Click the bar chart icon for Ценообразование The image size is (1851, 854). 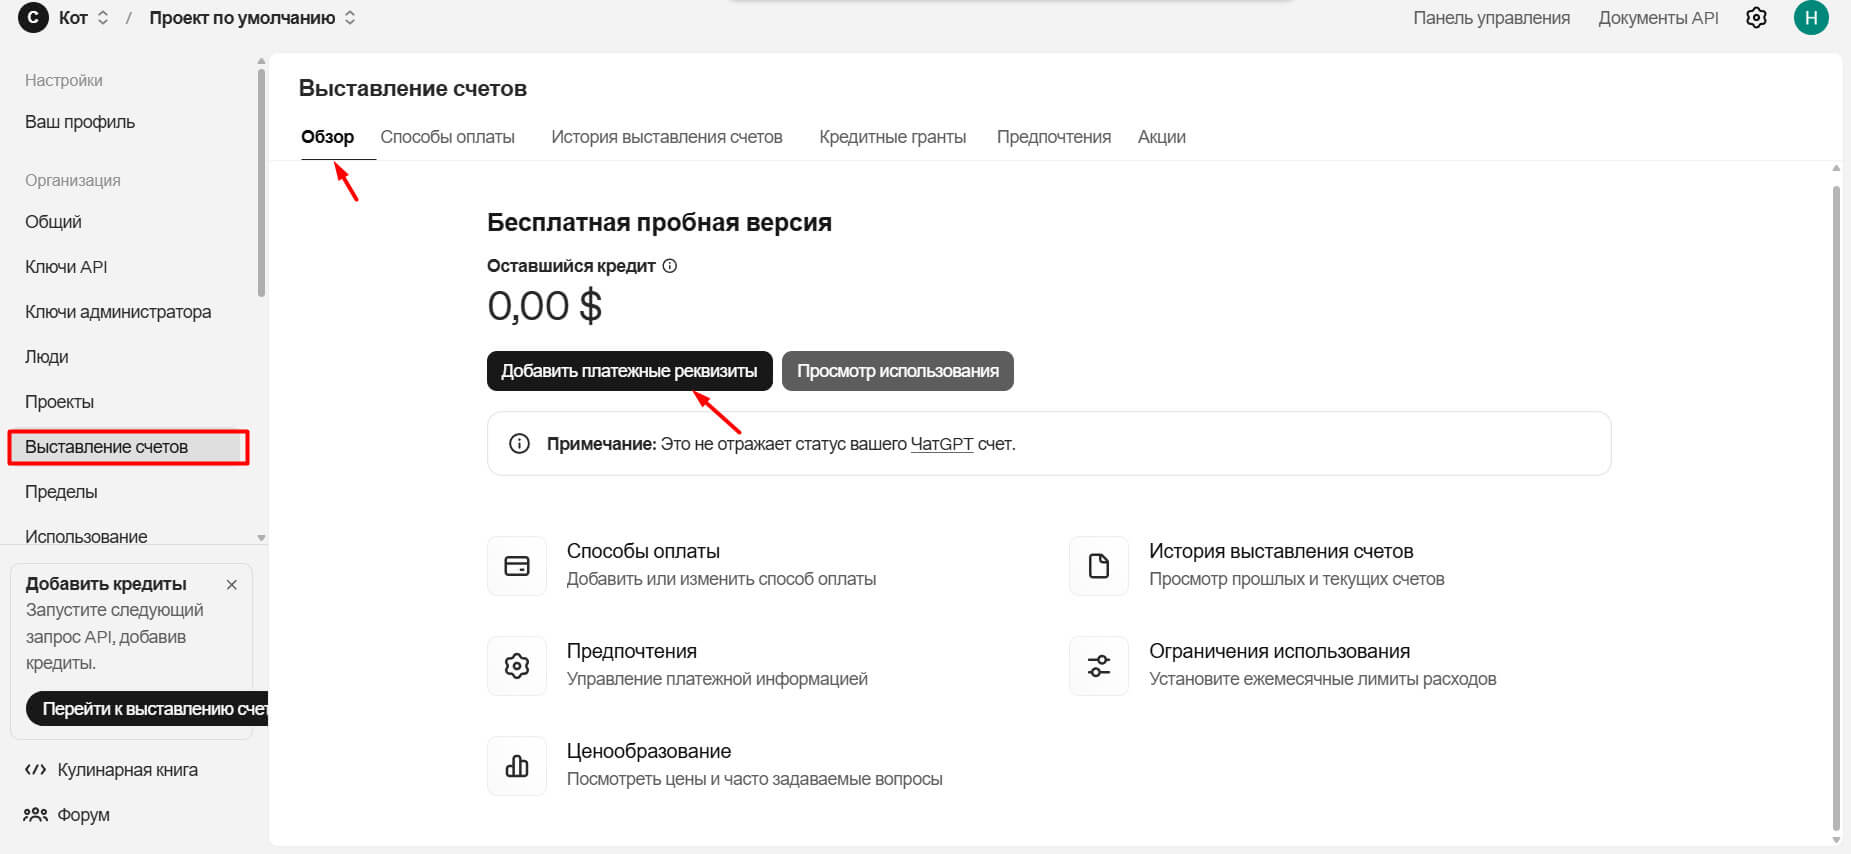pyautogui.click(x=517, y=766)
